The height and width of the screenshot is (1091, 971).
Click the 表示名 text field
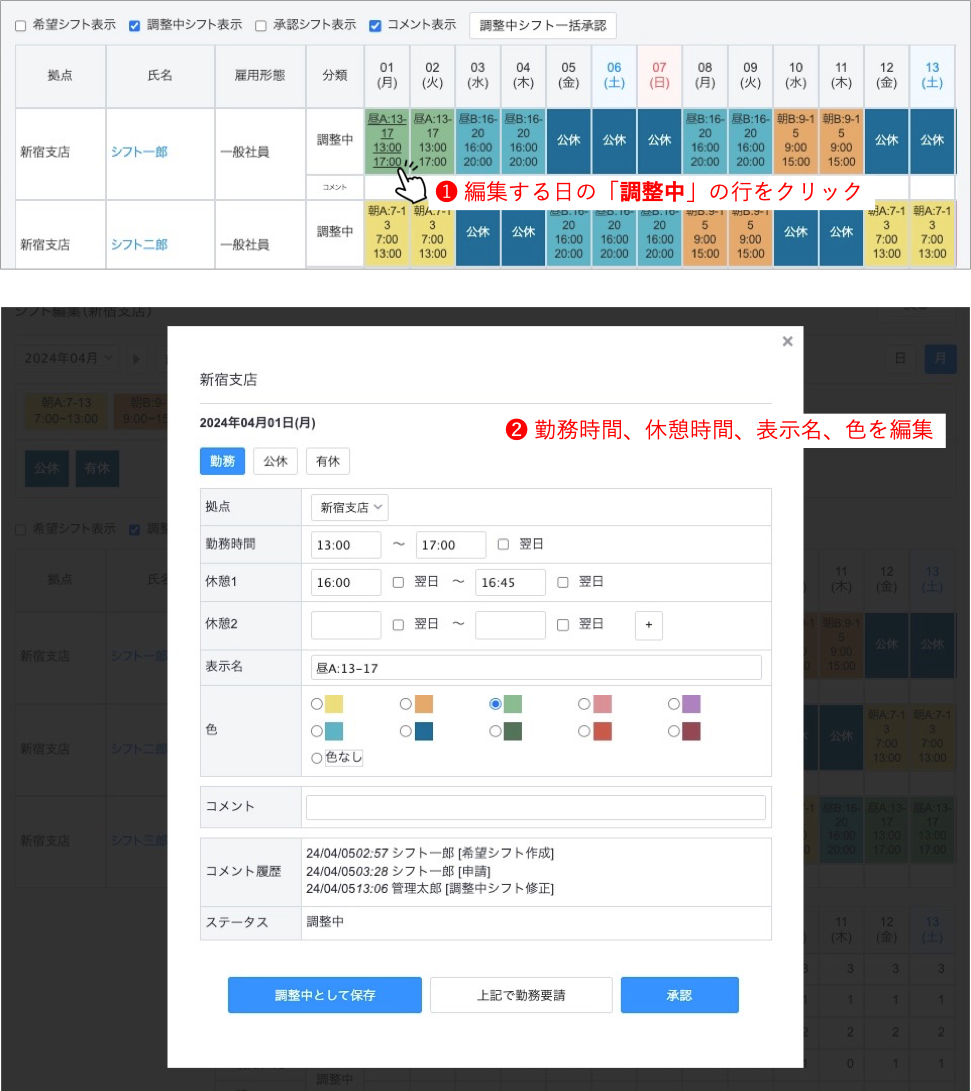coord(536,668)
